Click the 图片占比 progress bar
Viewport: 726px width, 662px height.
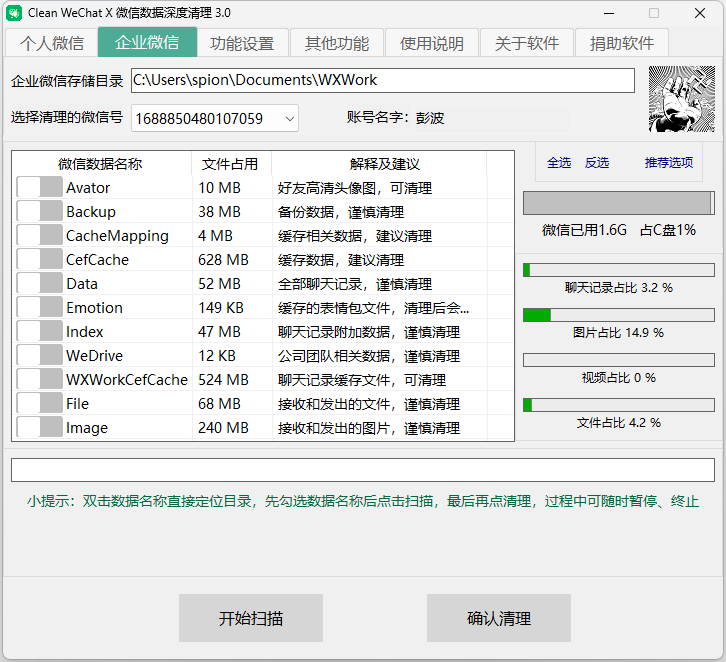[619, 315]
